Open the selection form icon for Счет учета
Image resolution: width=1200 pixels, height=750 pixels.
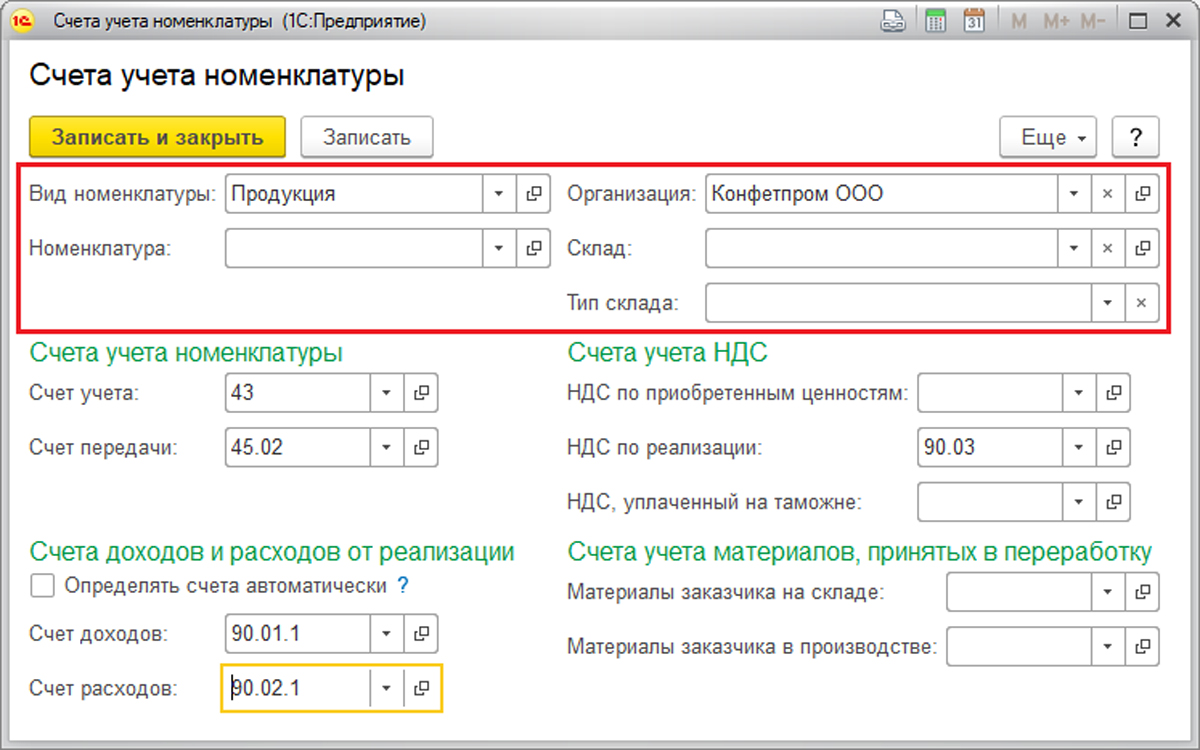(x=420, y=393)
